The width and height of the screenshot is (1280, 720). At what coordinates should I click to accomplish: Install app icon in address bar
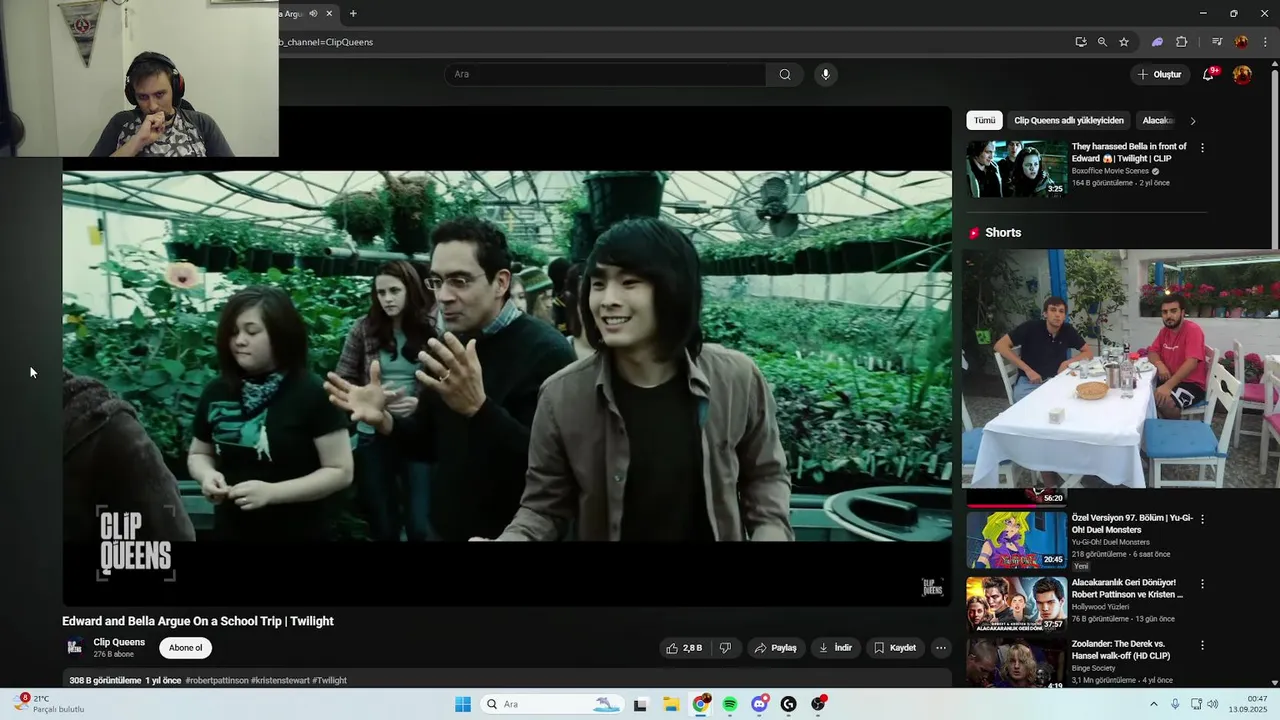[x=1081, y=42]
